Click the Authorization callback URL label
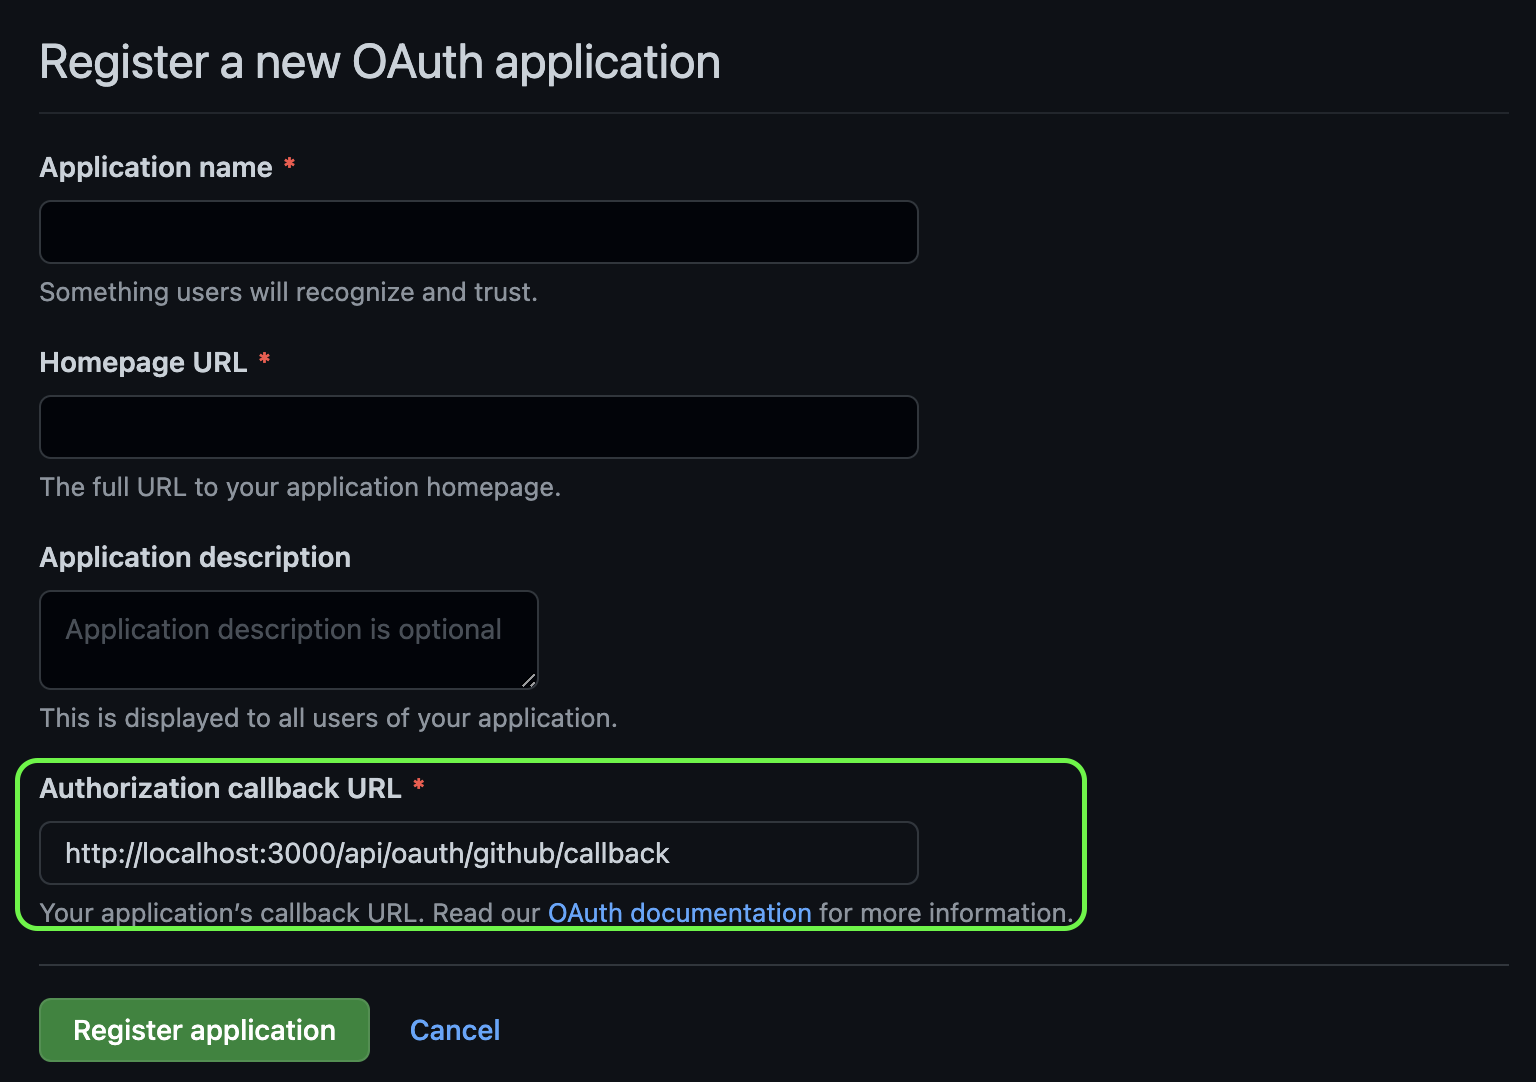The image size is (1536, 1082). pyautogui.click(x=222, y=788)
